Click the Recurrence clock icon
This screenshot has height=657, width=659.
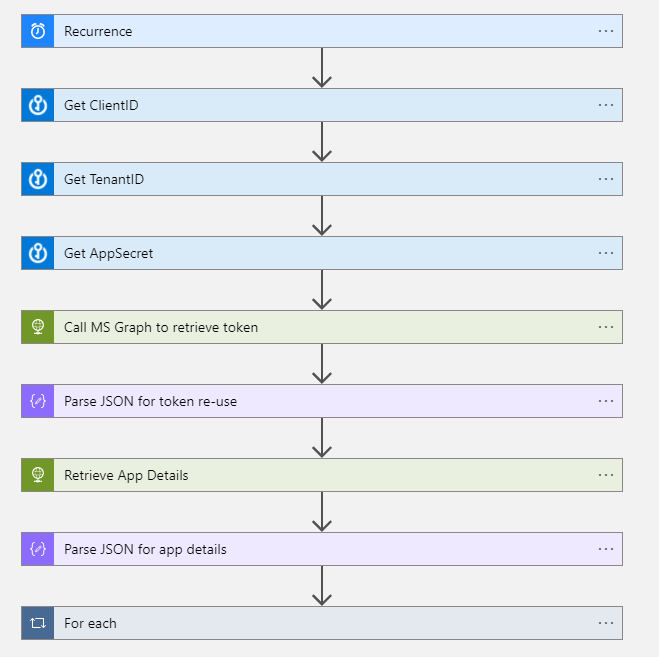tap(38, 31)
